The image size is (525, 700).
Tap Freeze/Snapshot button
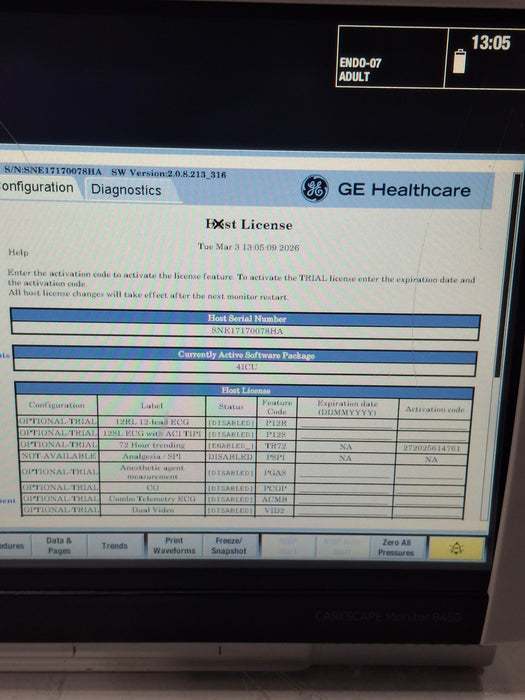(229, 546)
